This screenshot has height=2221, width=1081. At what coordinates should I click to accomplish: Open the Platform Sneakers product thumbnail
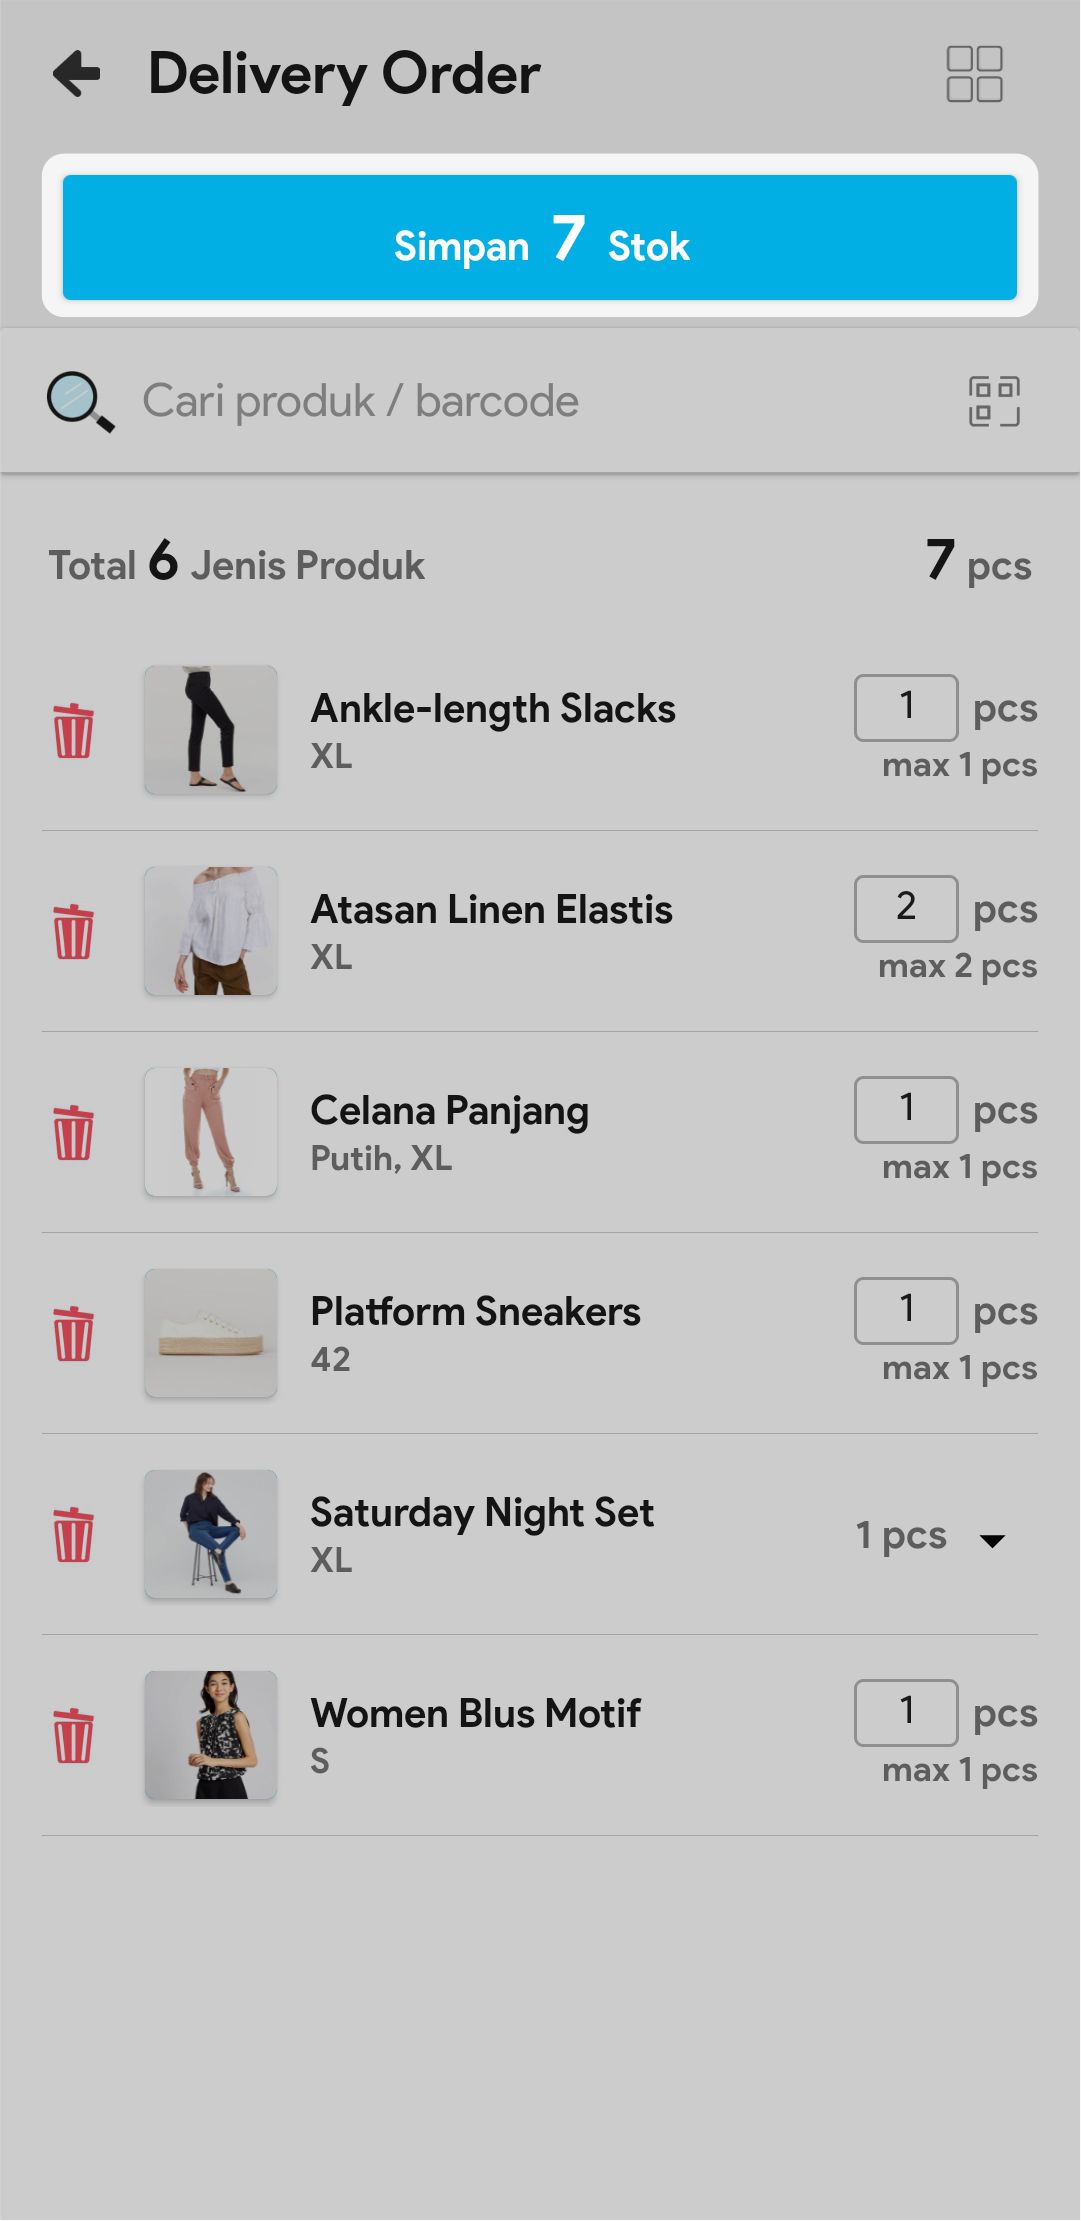(211, 1333)
